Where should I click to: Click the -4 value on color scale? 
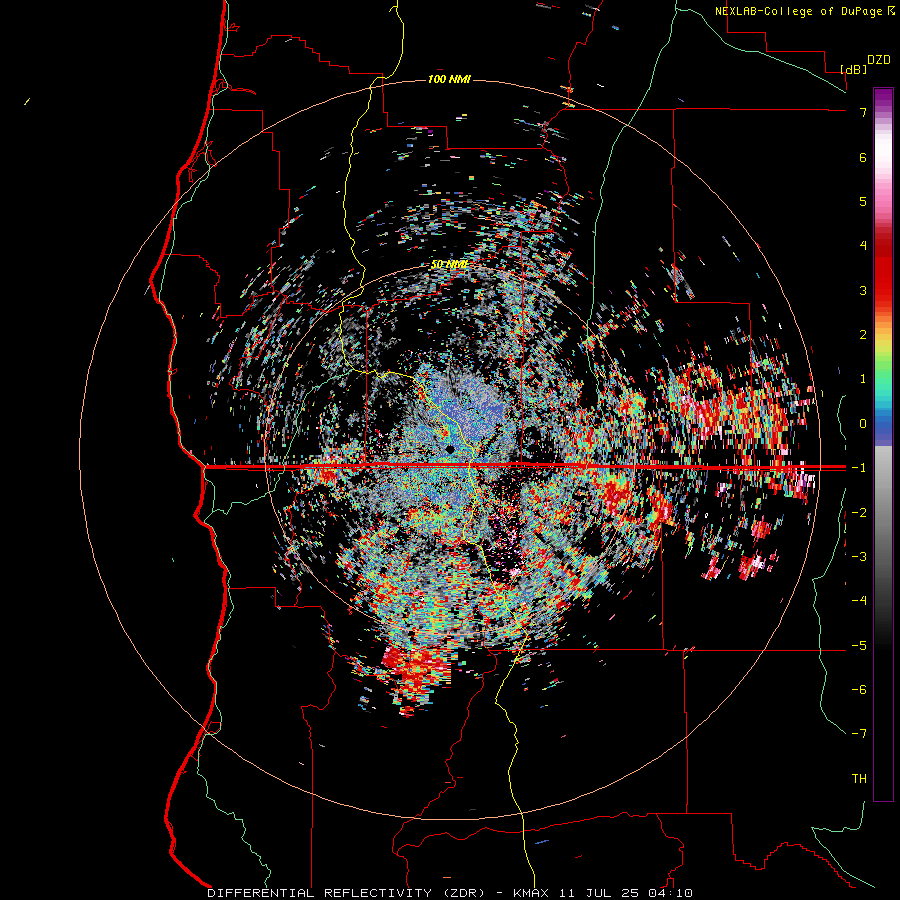[x=859, y=601]
